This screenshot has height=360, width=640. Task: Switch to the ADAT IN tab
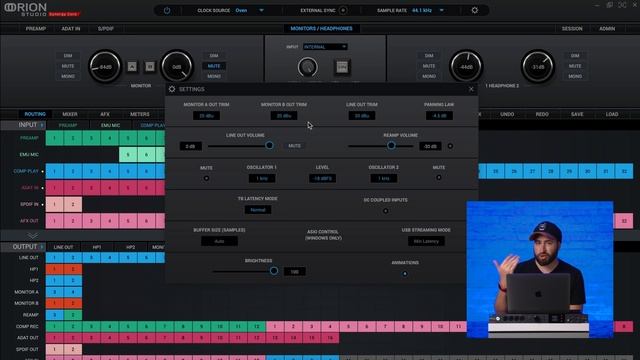pos(71,29)
